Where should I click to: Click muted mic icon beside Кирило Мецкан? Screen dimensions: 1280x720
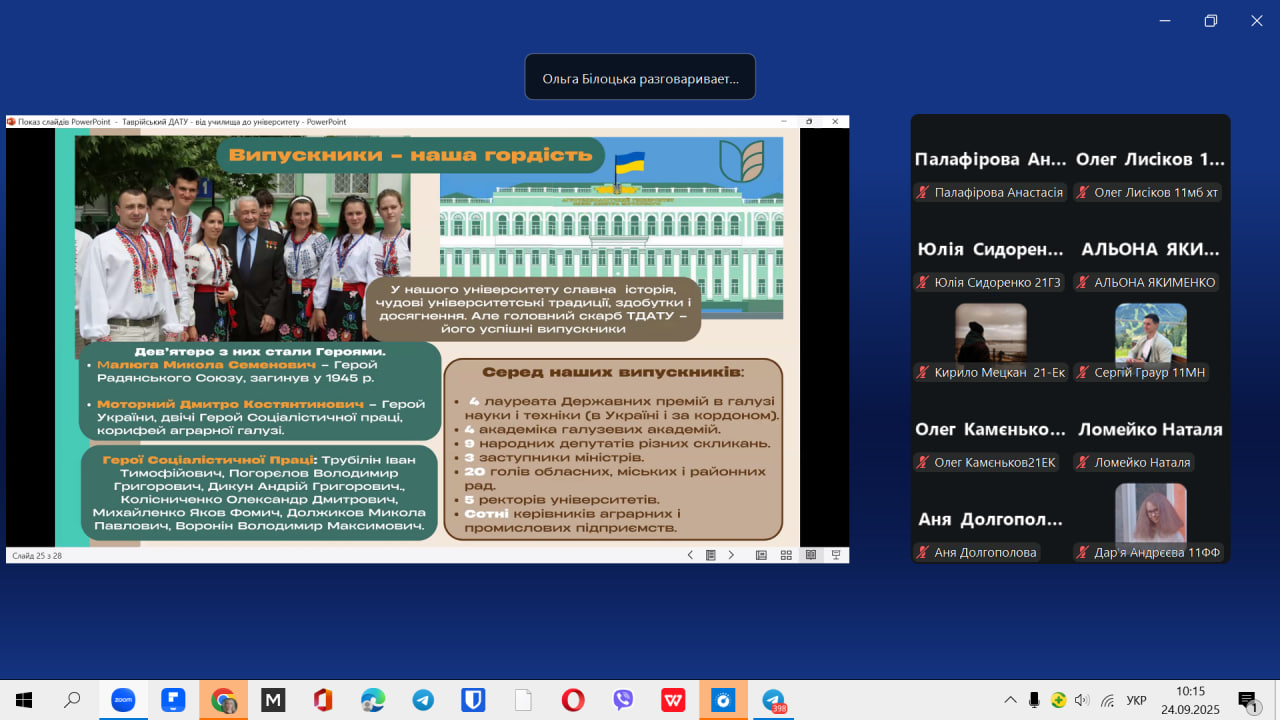click(x=924, y=373)
